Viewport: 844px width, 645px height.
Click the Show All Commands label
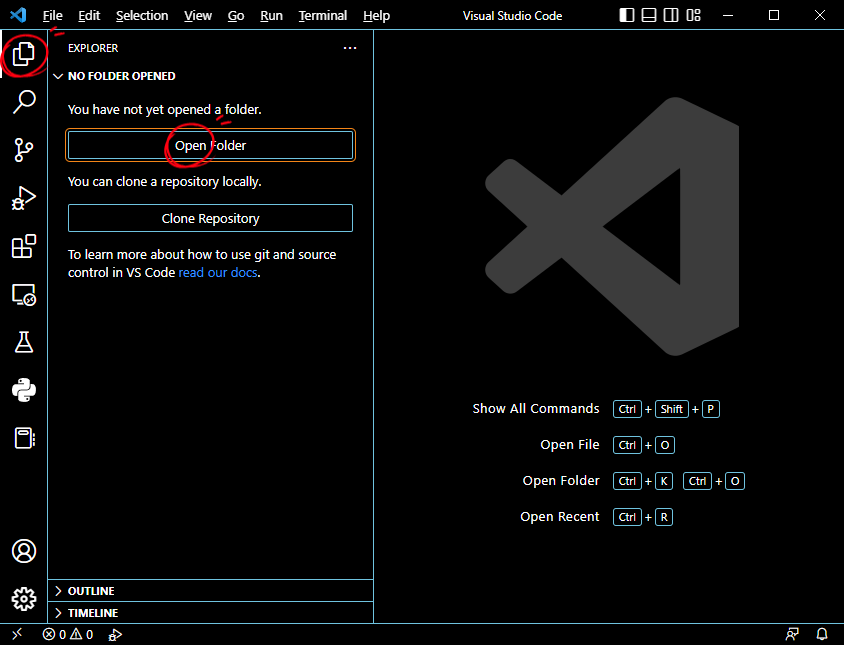536,409
